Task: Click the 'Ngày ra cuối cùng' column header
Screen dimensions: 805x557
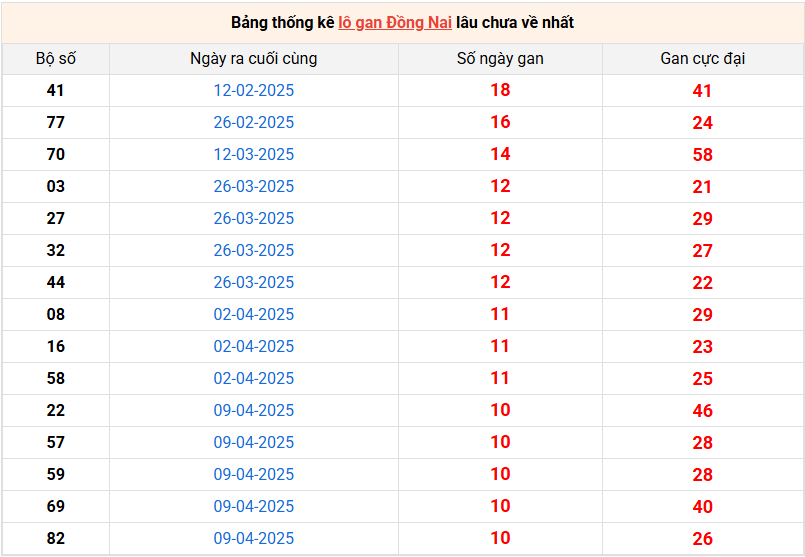Action: click(x=254, y=59)
